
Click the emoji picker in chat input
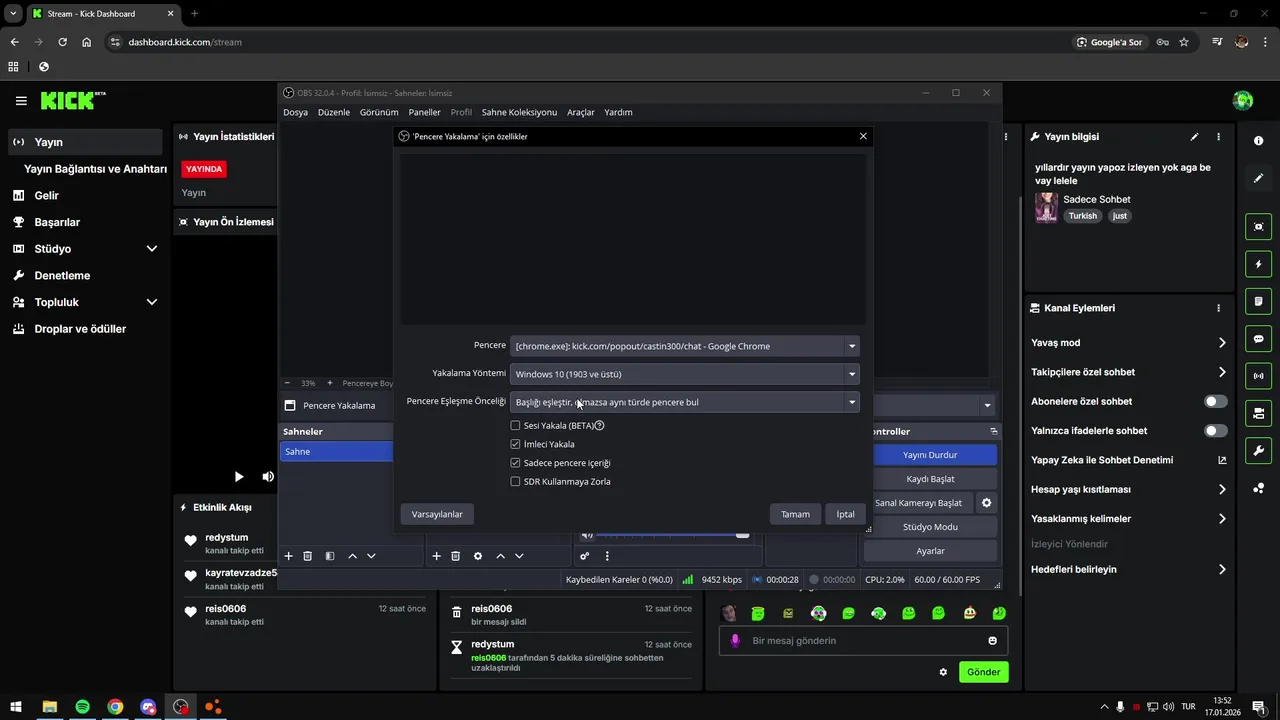(993, 641)
